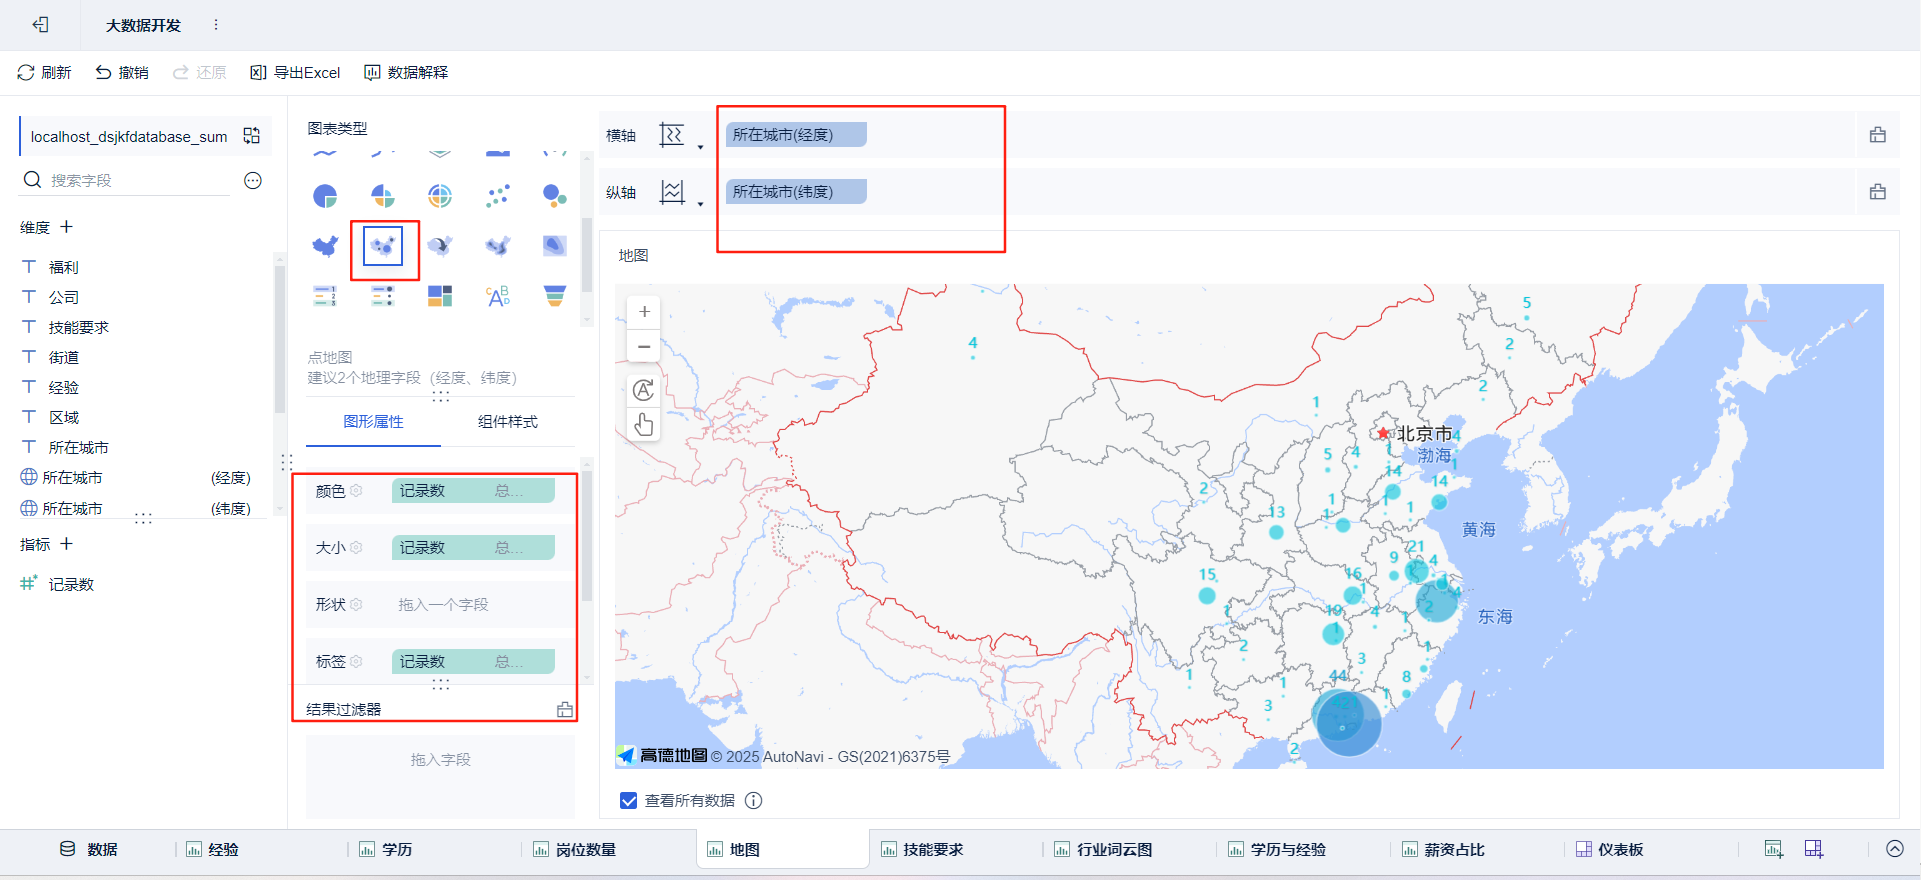Screen dimensions: 1921x880
Task: Open the 岗位数量 bottom tab
Action: pos(574,850)
